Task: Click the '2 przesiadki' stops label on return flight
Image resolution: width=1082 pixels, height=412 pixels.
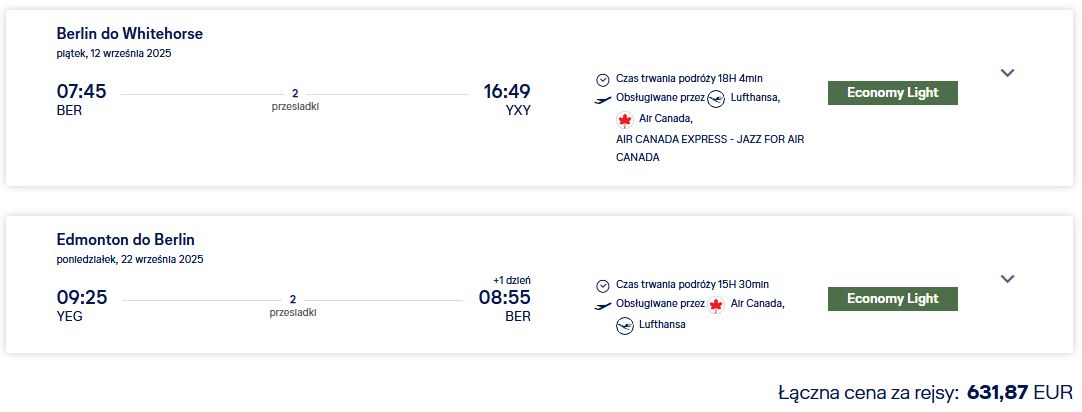Action: click(293, 306)
